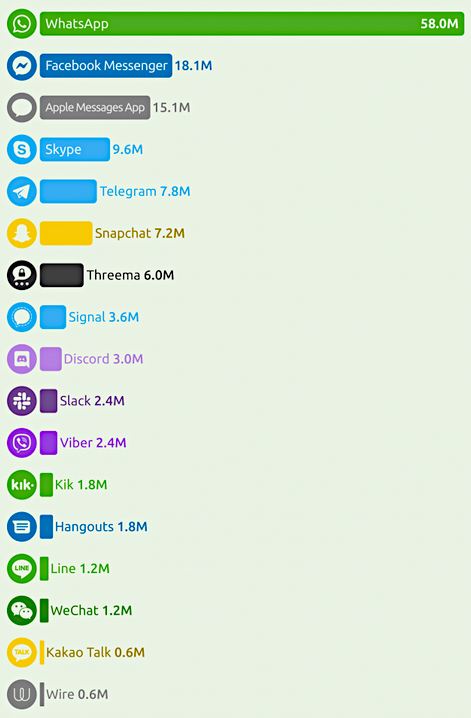This screenshot has height=718, width=471.
Task: Select the green LINE icon
Action: point(22,569)
